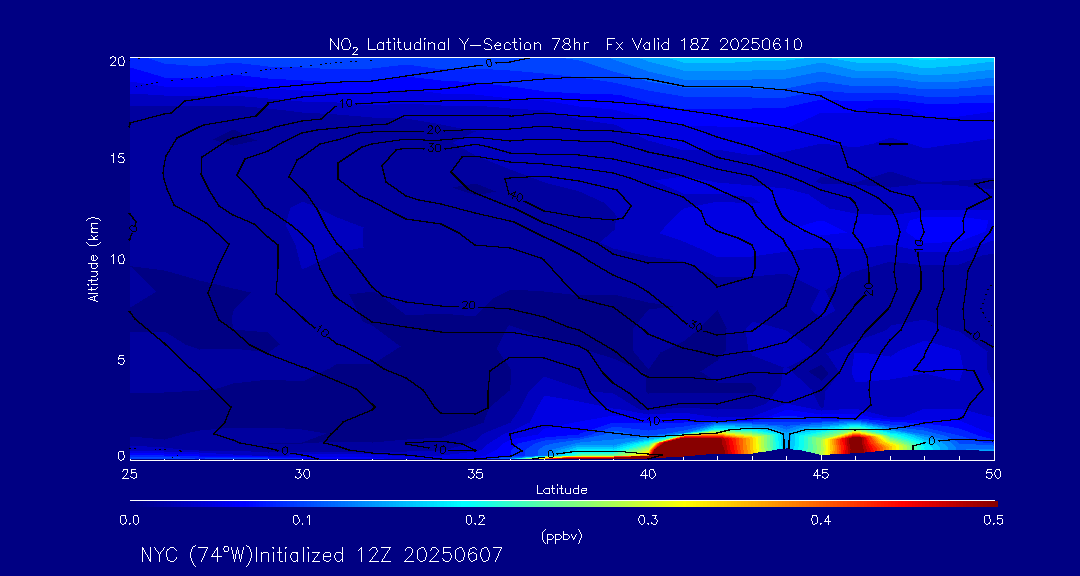
Task: Click the innermost contour label "40"
Action: (x=516, y=196)
